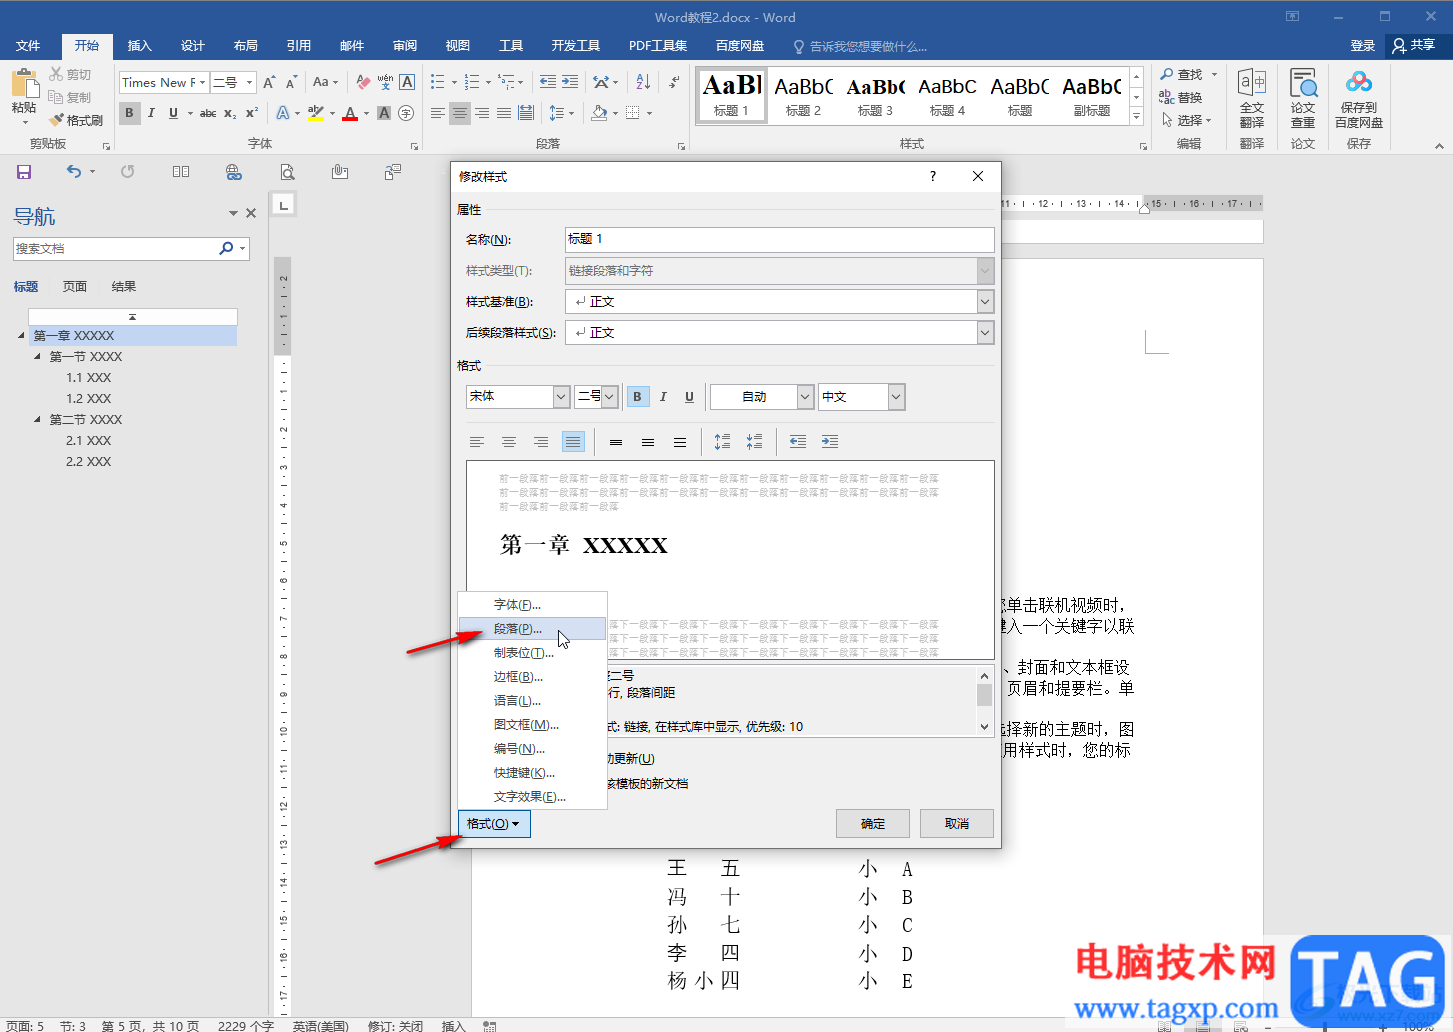Click the 取消 button
Image resolution: width=1453 pixels, height=1032 pixels.
(957, 824)
